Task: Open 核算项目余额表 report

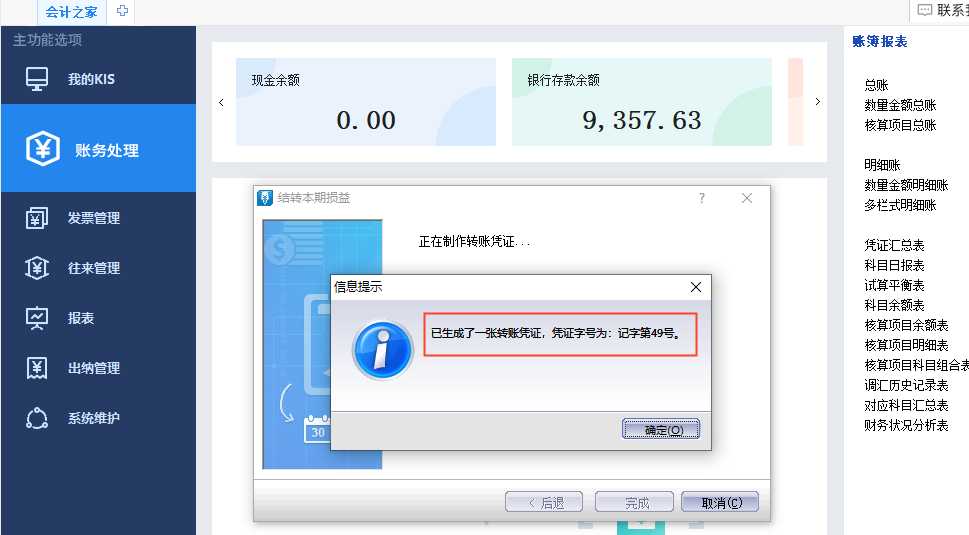Action: point(906,325)
